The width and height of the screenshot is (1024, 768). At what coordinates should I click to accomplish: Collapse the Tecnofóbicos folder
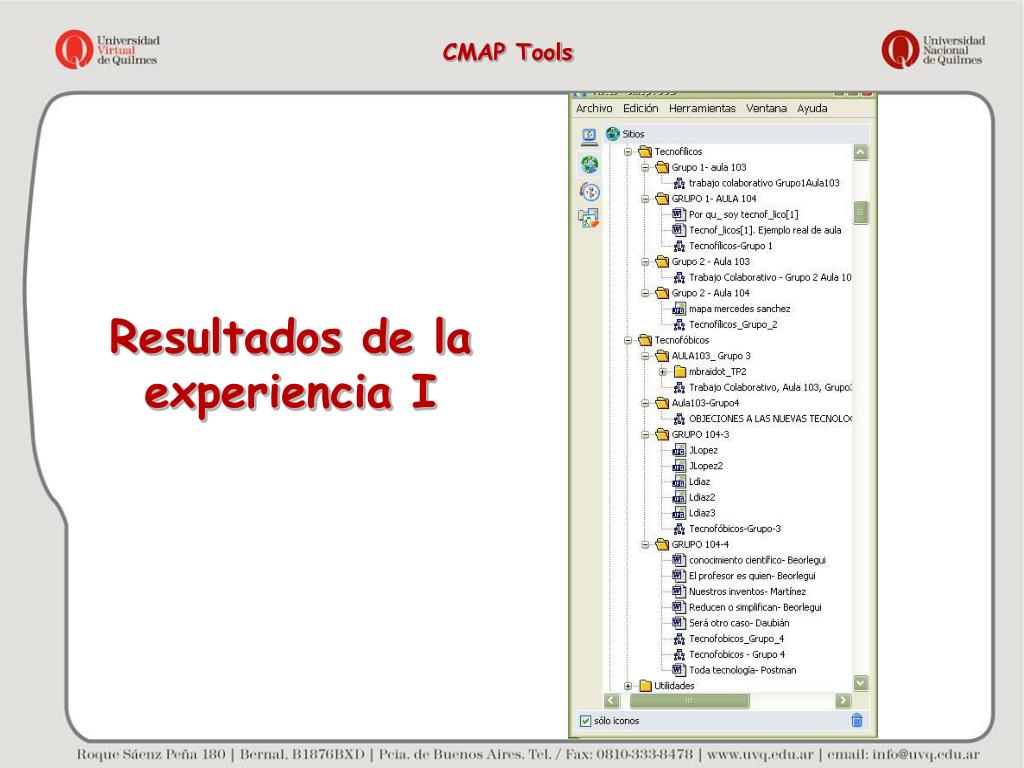pos(628,340)
